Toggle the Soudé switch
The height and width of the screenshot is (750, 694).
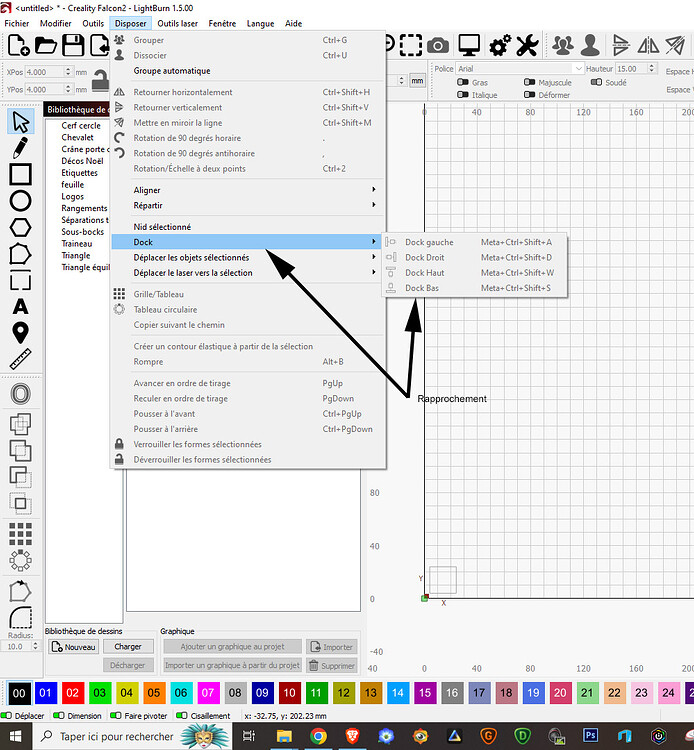click(596, 82)
